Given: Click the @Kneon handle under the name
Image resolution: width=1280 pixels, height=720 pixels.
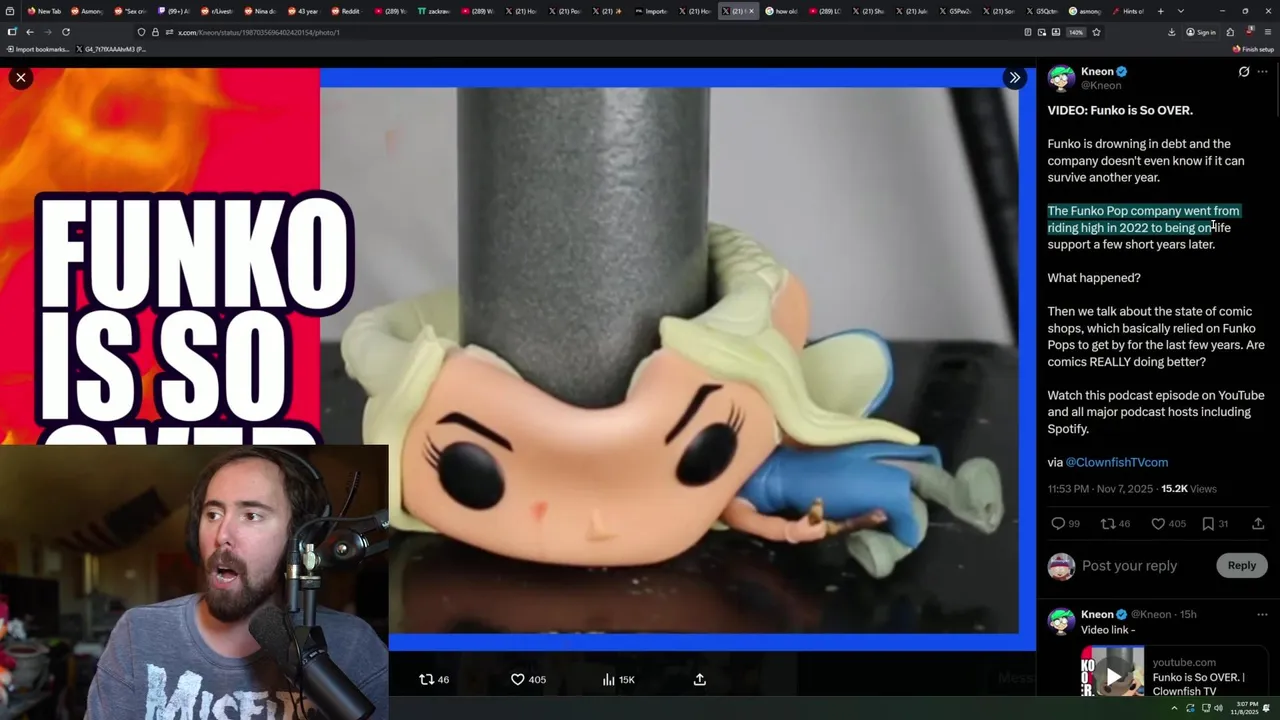Looking at the screenshot, I should tap(1101, 86).
